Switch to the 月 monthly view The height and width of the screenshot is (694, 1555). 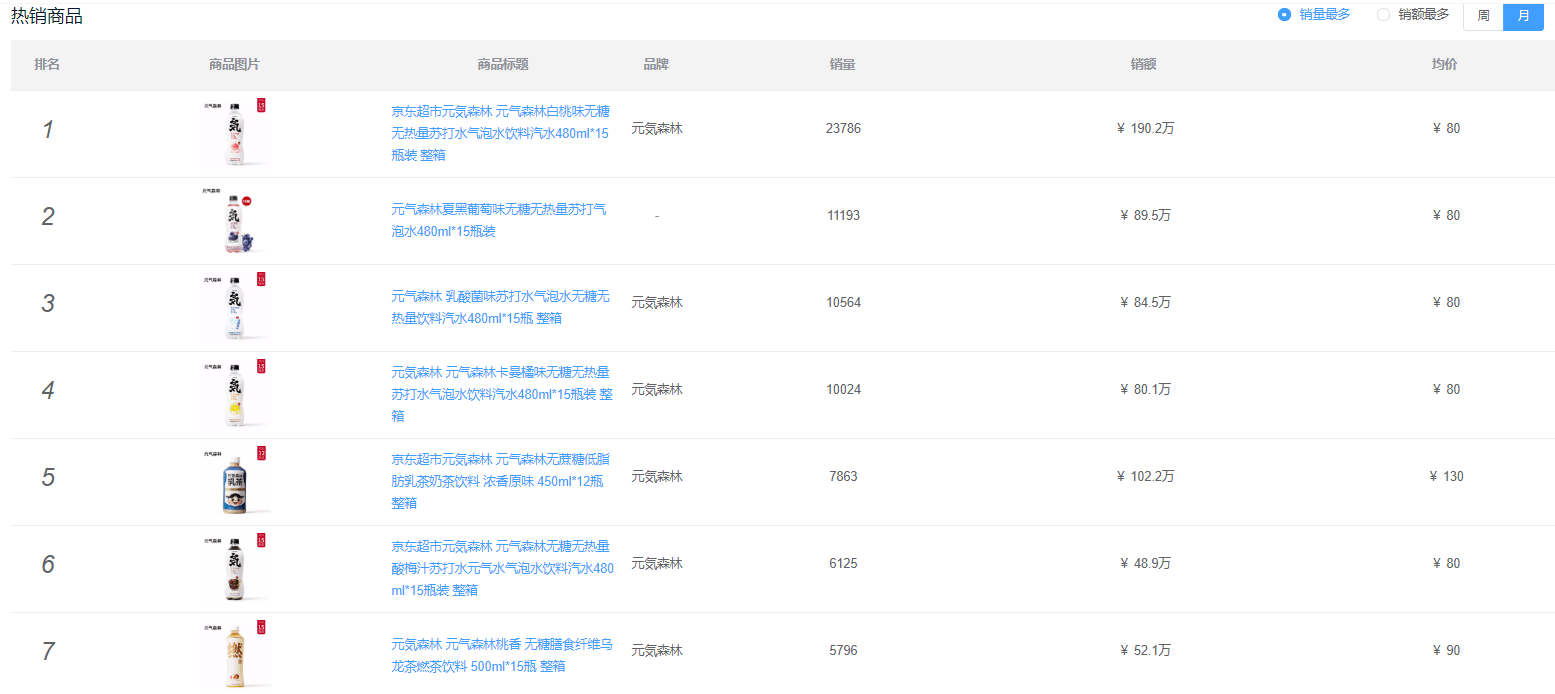coord(1523,16)
